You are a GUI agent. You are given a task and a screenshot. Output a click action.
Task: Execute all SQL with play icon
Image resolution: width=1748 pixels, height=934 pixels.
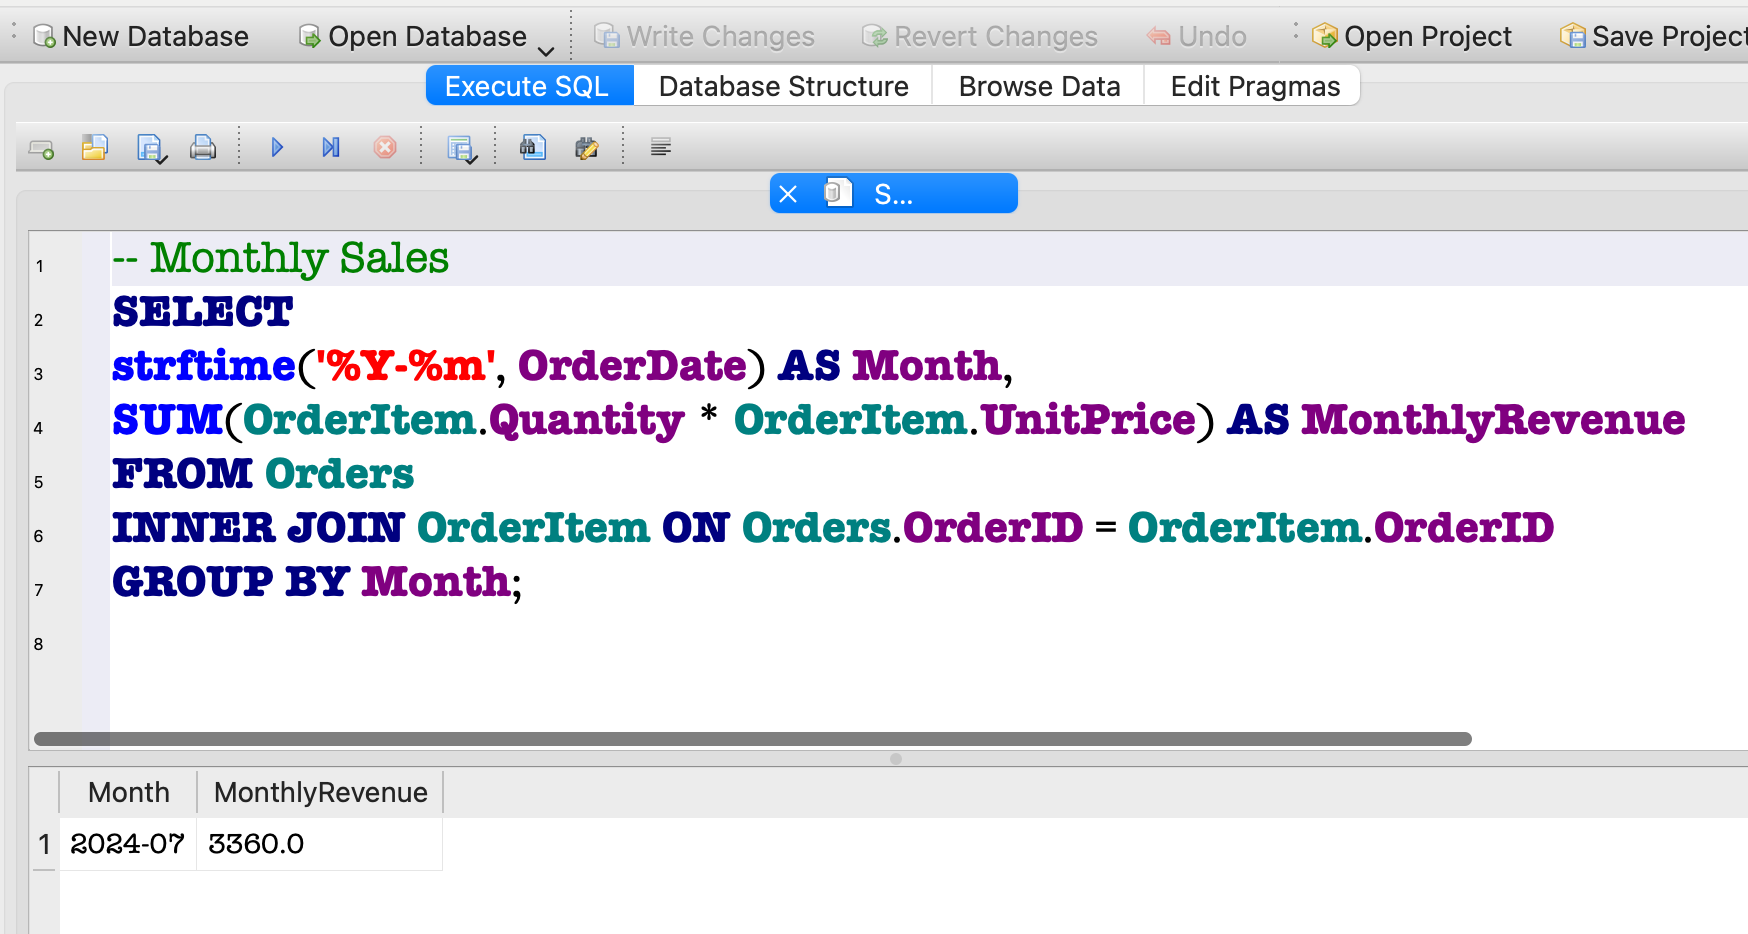click(x=277, y=148)
